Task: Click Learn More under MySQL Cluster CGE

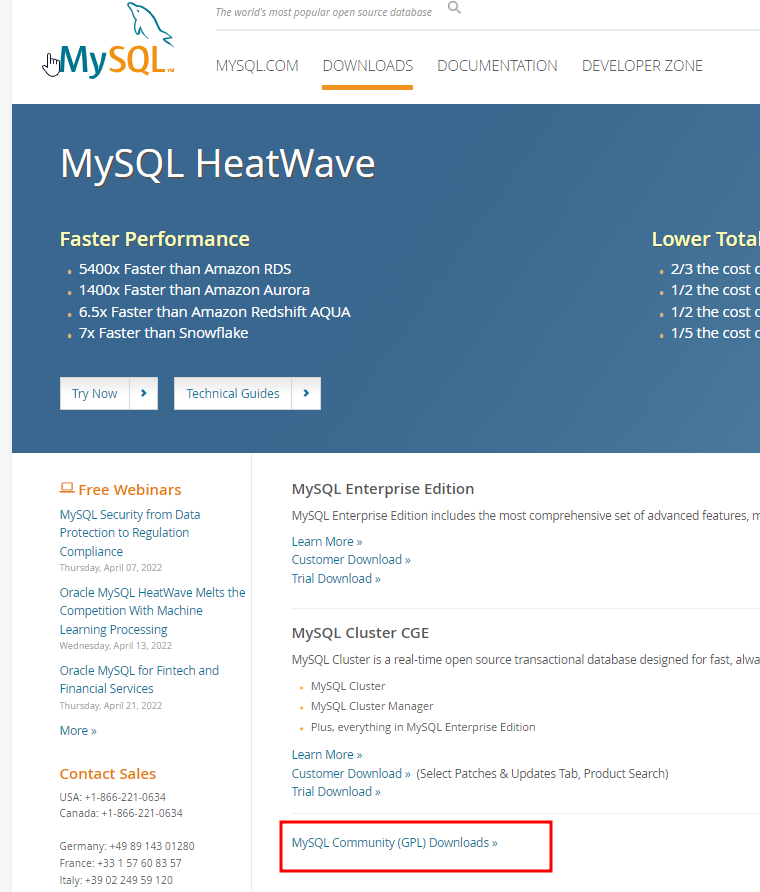Action: [327, 754]
